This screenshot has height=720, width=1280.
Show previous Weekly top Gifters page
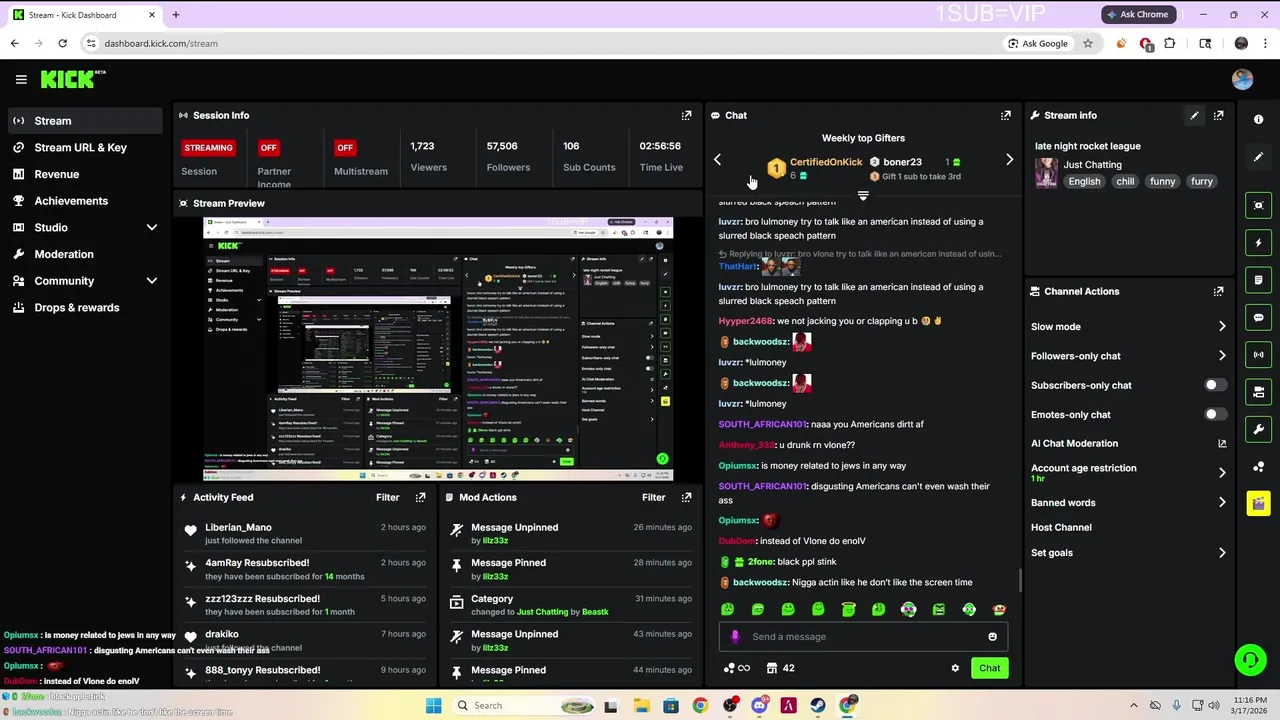[x=717, y=160]
